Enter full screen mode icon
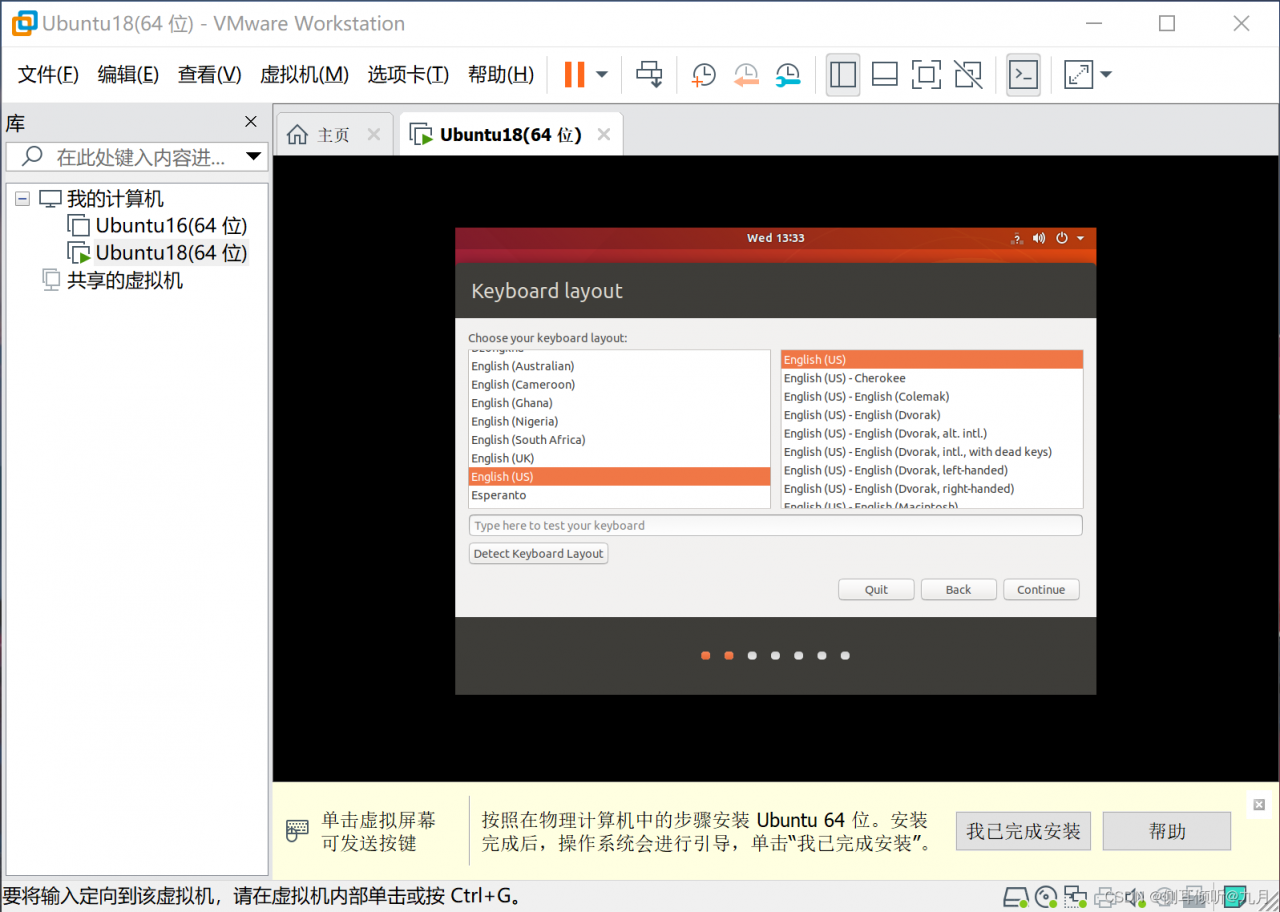This screenshot has width=1280, height=912. [927, 74]
